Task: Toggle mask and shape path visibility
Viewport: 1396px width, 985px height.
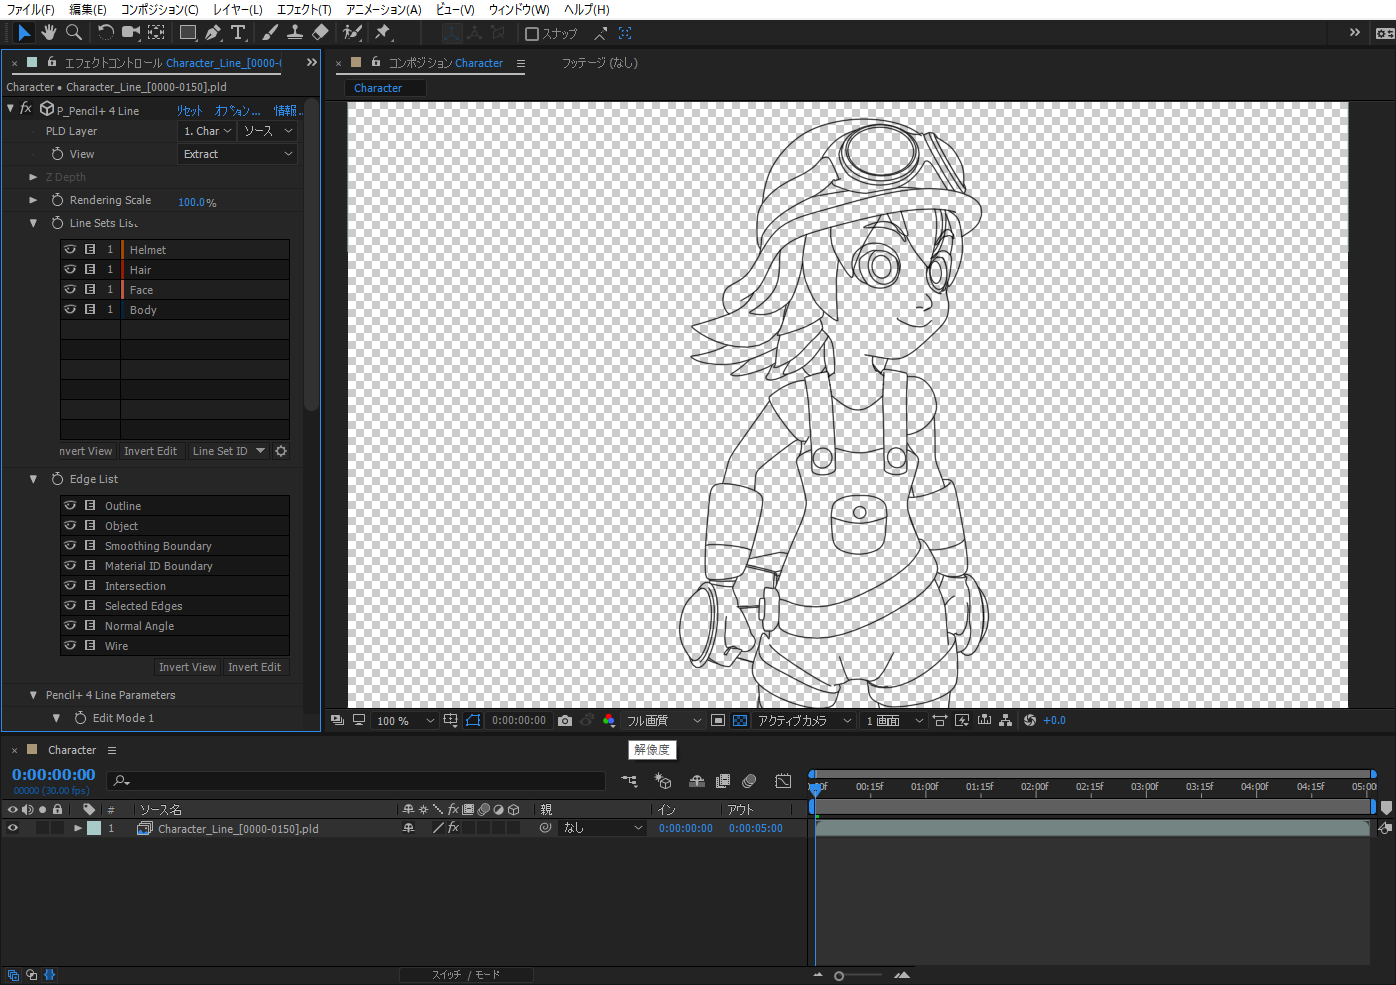Action: coord(473,720)
